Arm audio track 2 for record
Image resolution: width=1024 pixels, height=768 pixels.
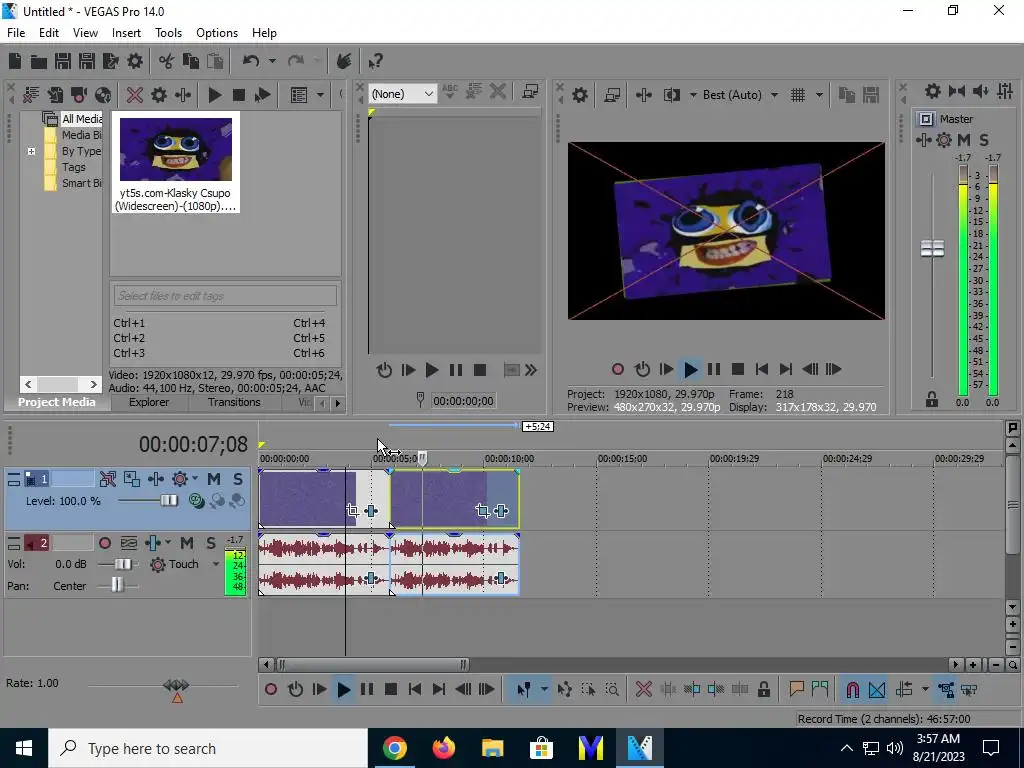coord(104,543)
